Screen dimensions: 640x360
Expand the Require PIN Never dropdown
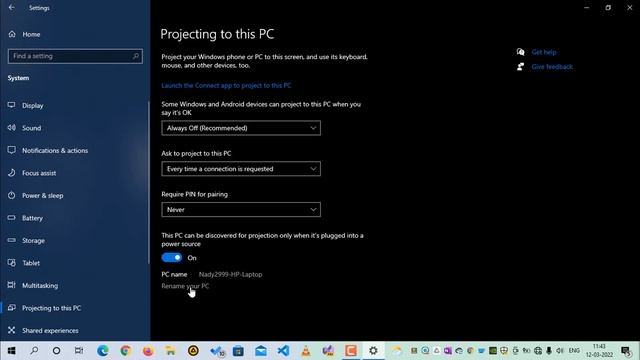click(x=241, y=210)
